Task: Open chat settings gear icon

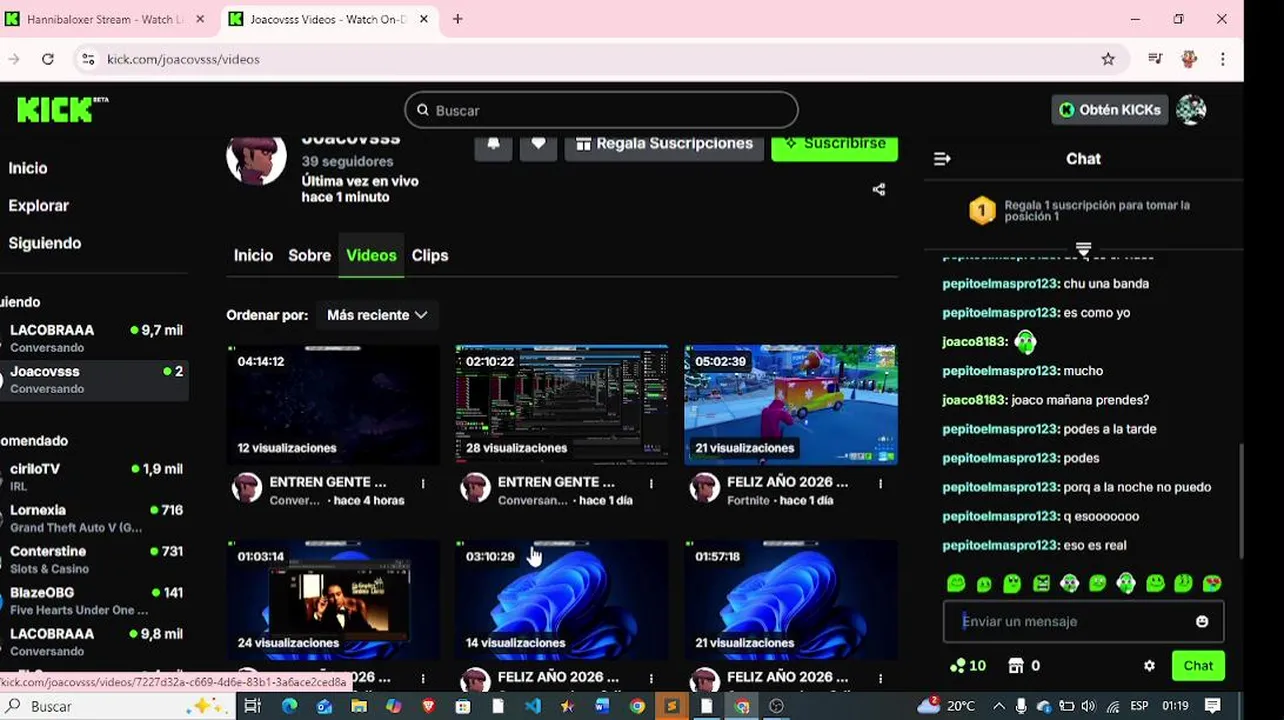Action: tap(1149, 666)
